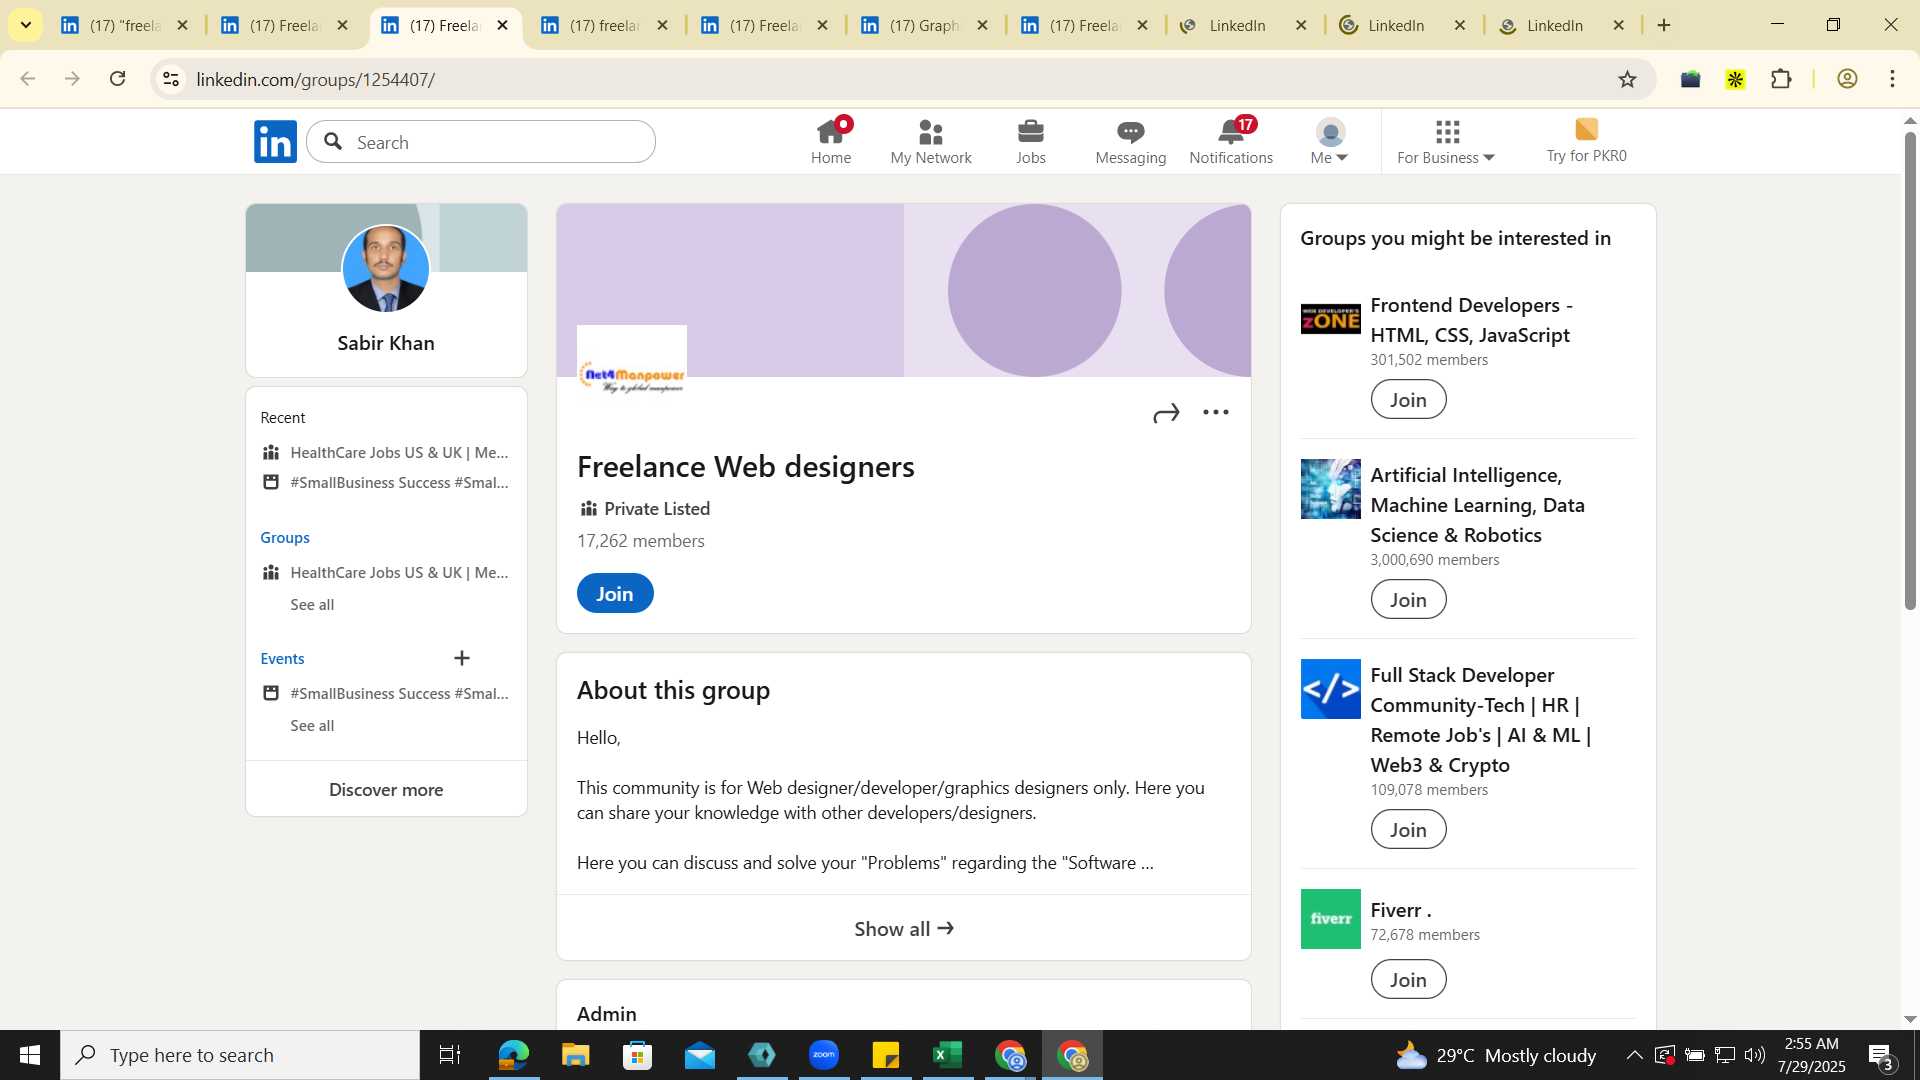1920x1080 pixels.
Task: Add an event with the plus icon
Action: (462, 658)
